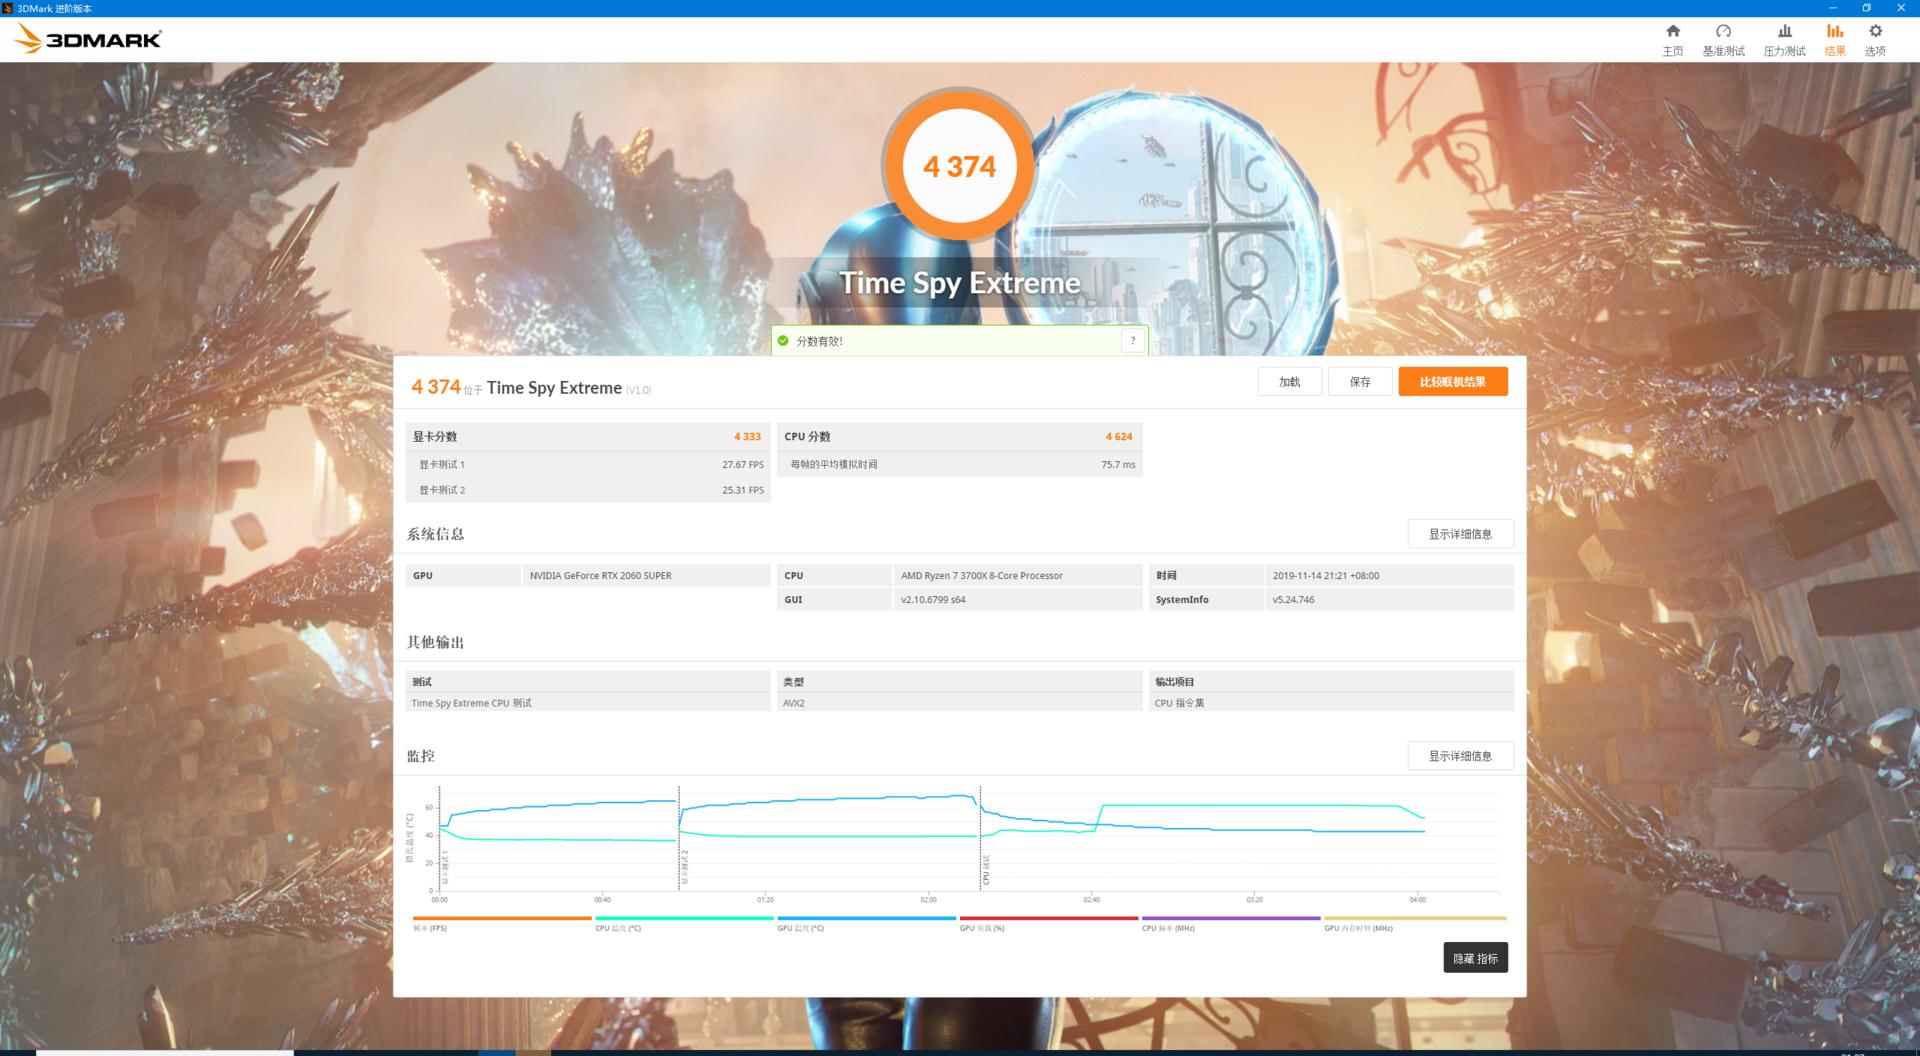This screenshot has height=1056, width=1920.
Task: Restore down the 3DMark window
Action: coord(1866,8)
